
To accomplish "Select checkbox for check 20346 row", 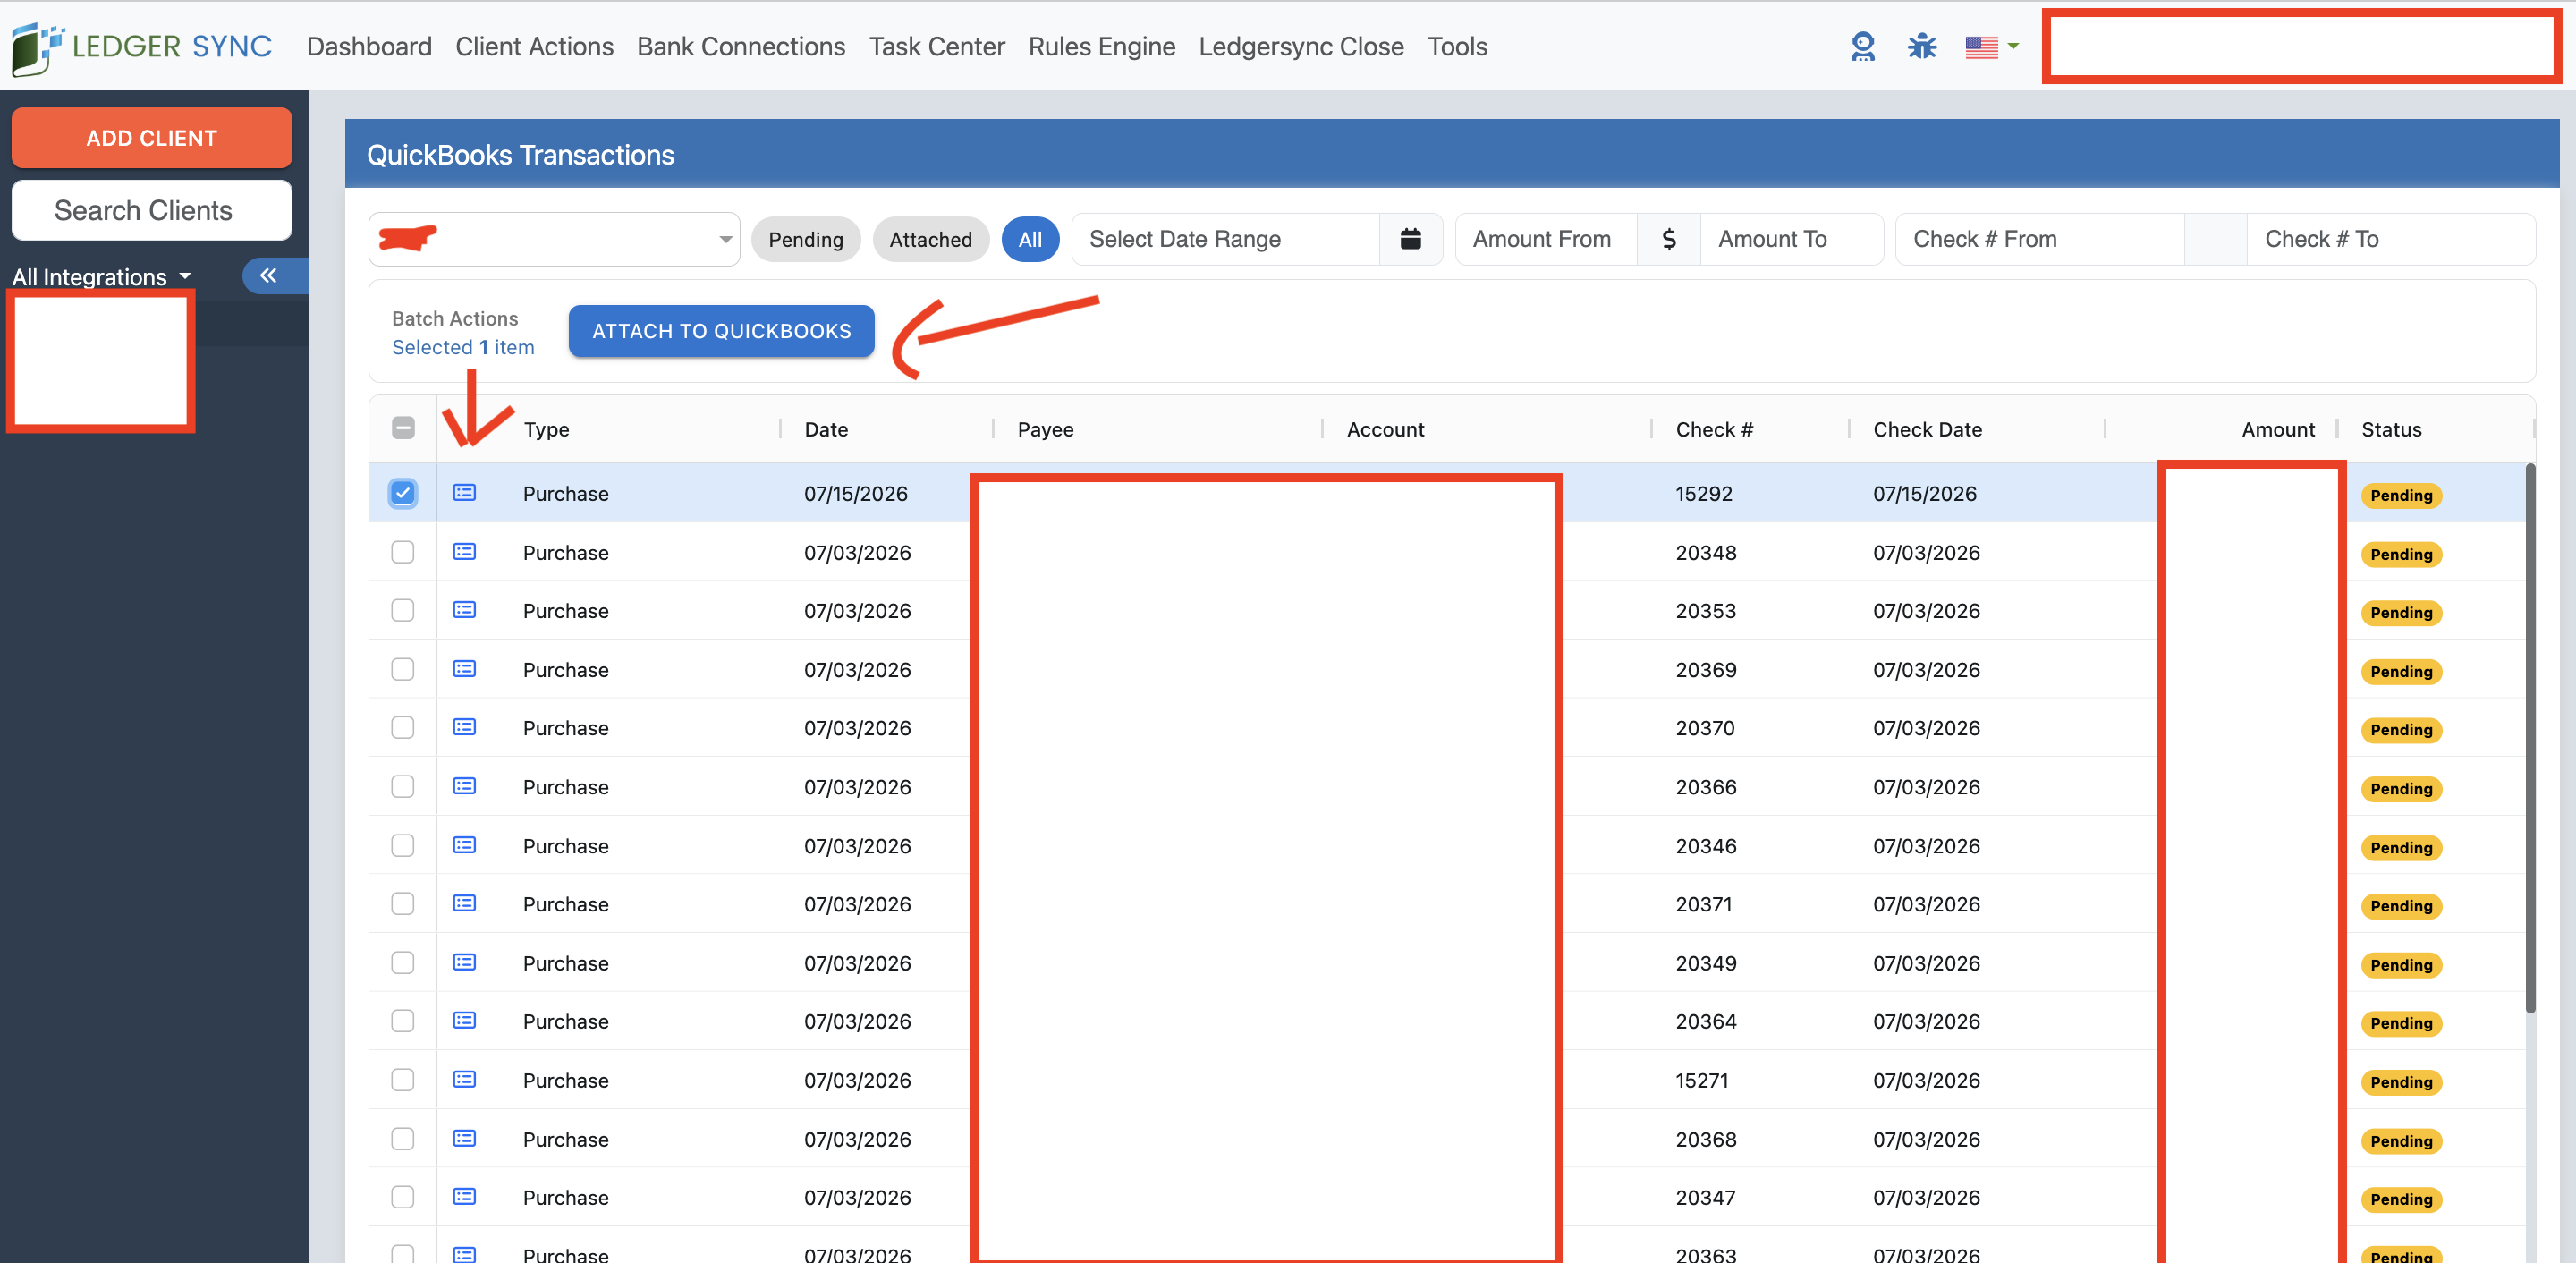I will click(x=403, y=845).
